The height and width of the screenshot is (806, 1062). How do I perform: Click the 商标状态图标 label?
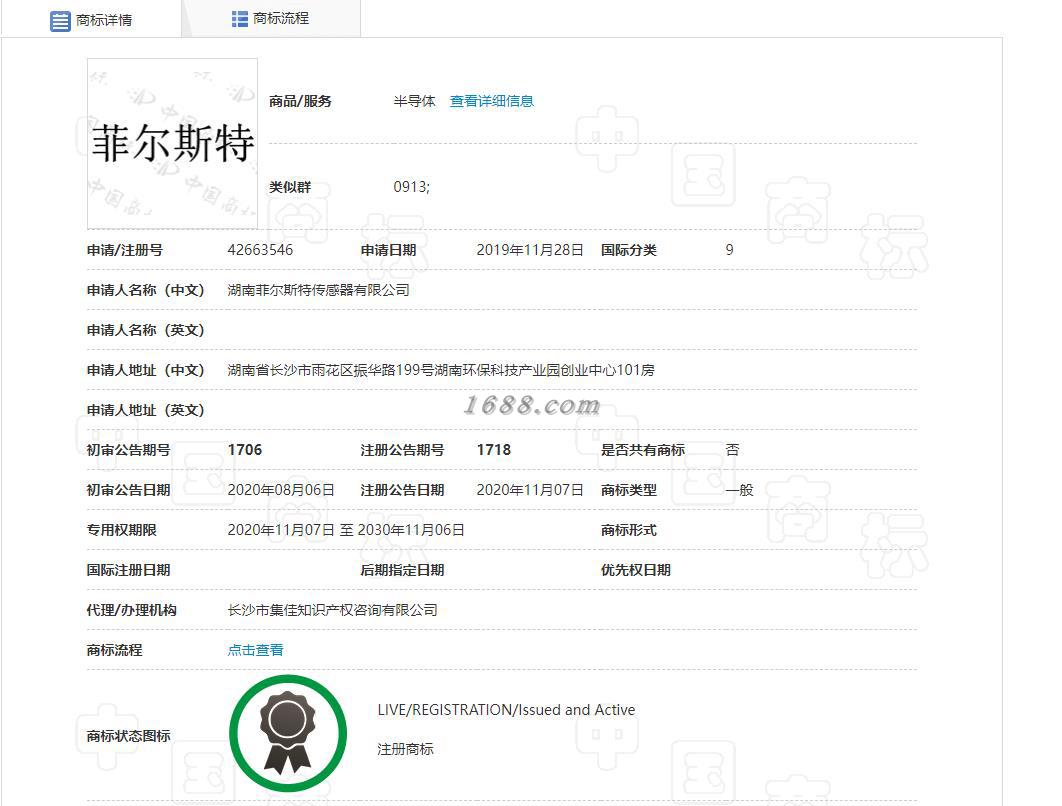point(128,736)
